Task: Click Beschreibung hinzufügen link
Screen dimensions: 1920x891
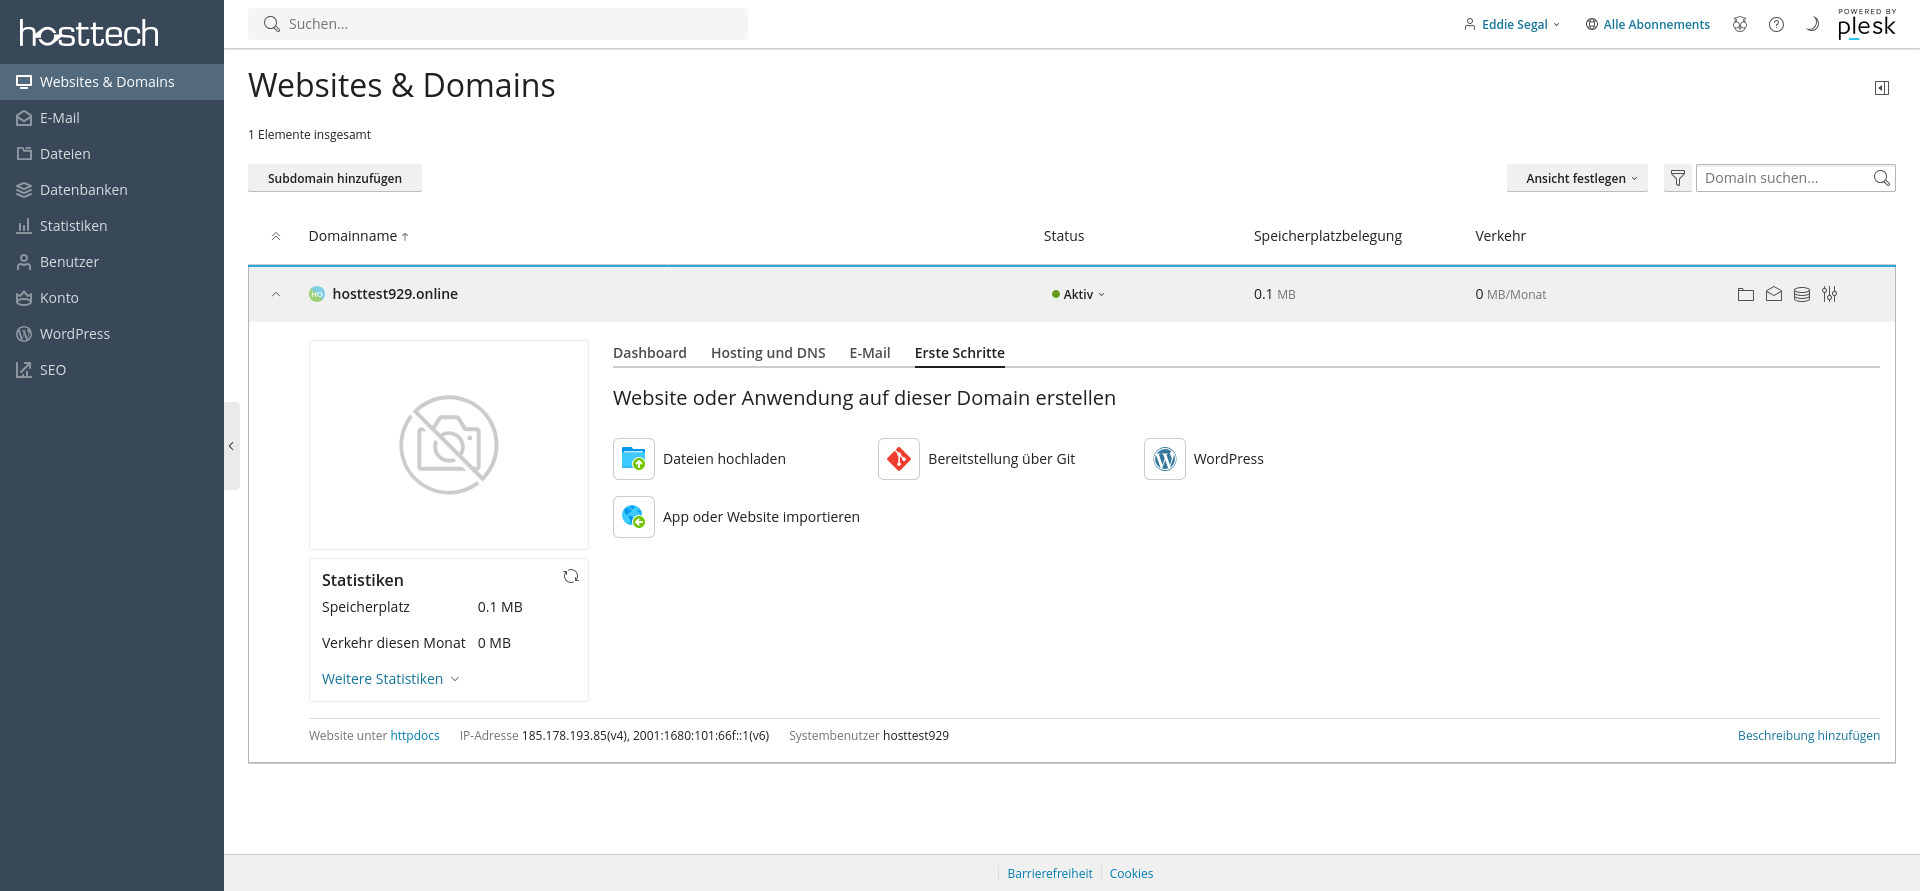Action: click(x=1809, y=736)
